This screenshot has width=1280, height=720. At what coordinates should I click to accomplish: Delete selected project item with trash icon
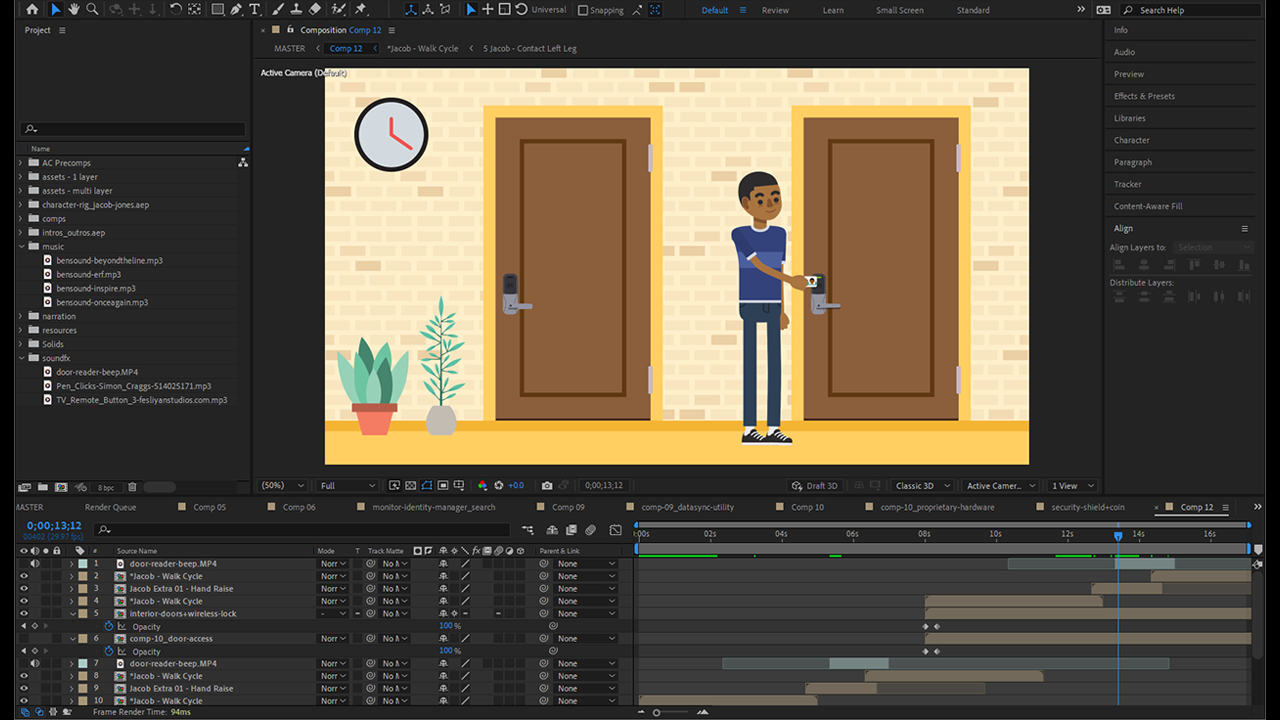[x=132, y=487]
